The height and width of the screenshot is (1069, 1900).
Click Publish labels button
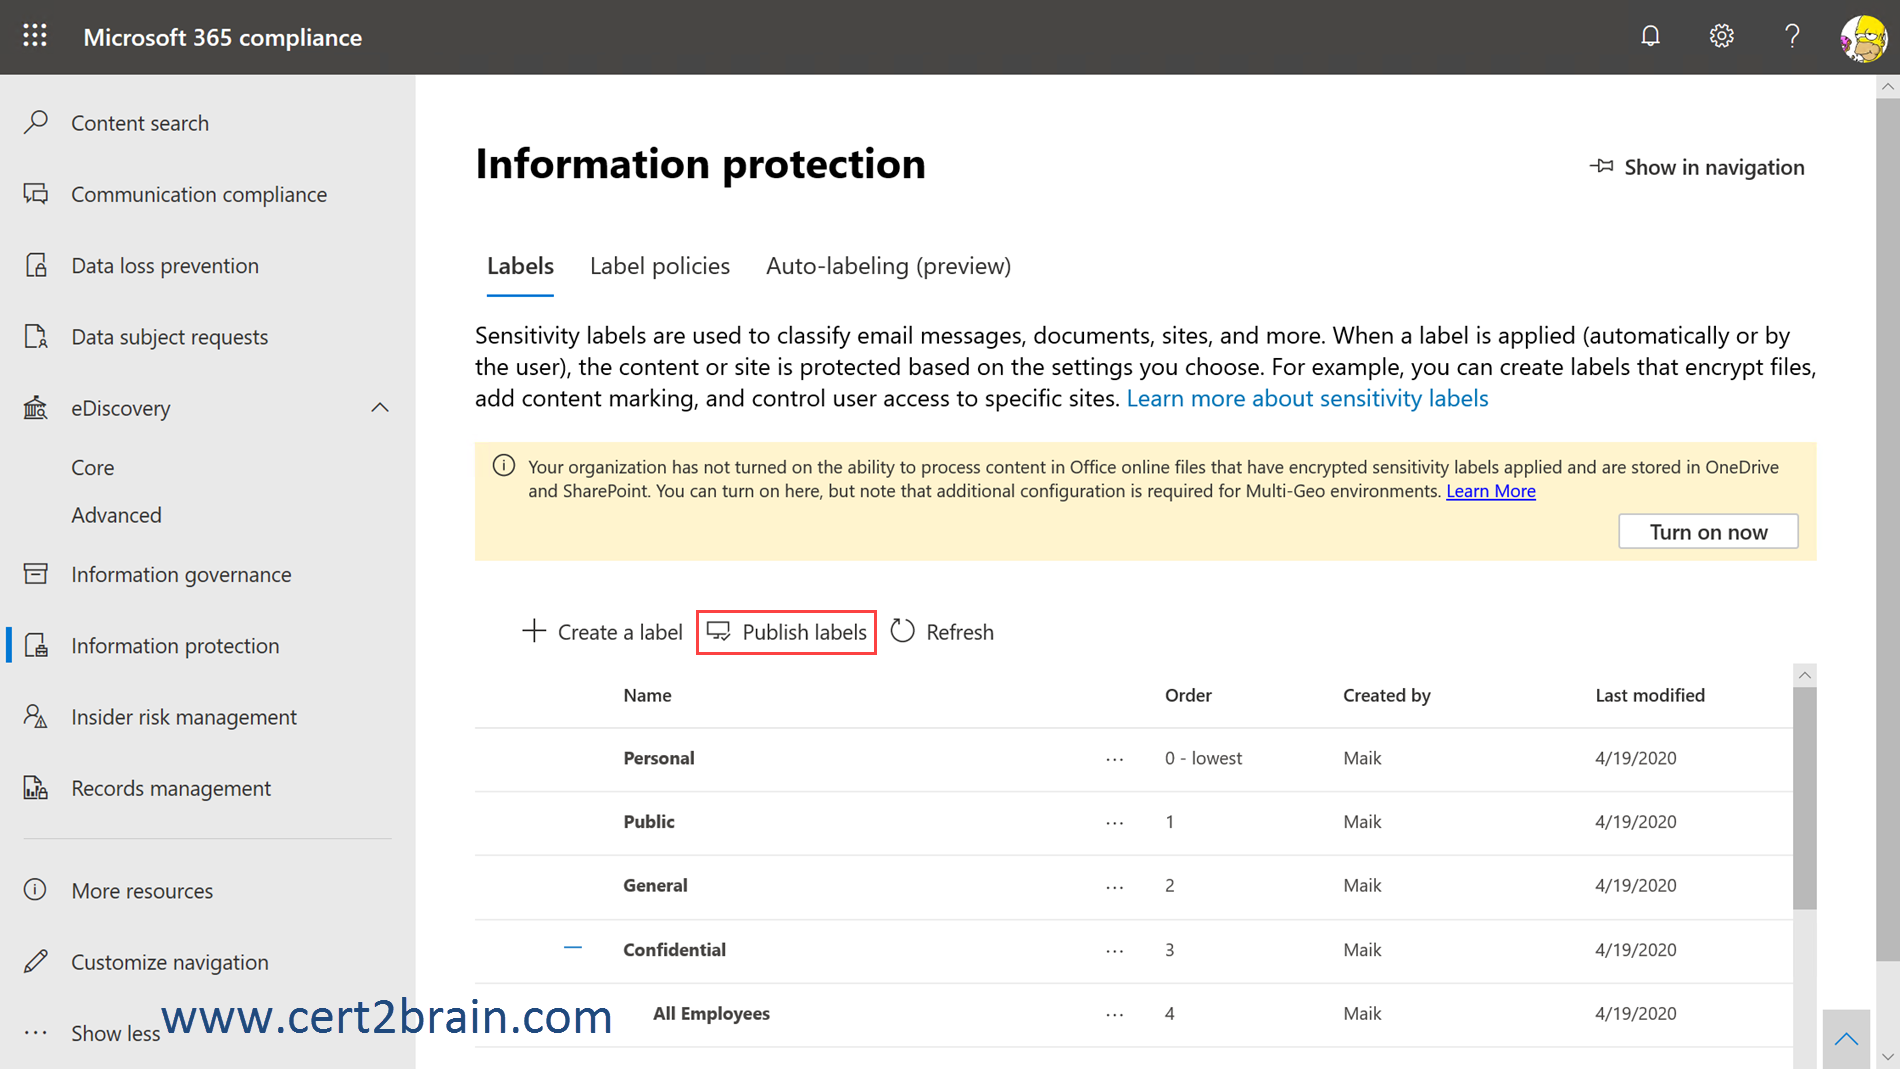tap(786, 632)
